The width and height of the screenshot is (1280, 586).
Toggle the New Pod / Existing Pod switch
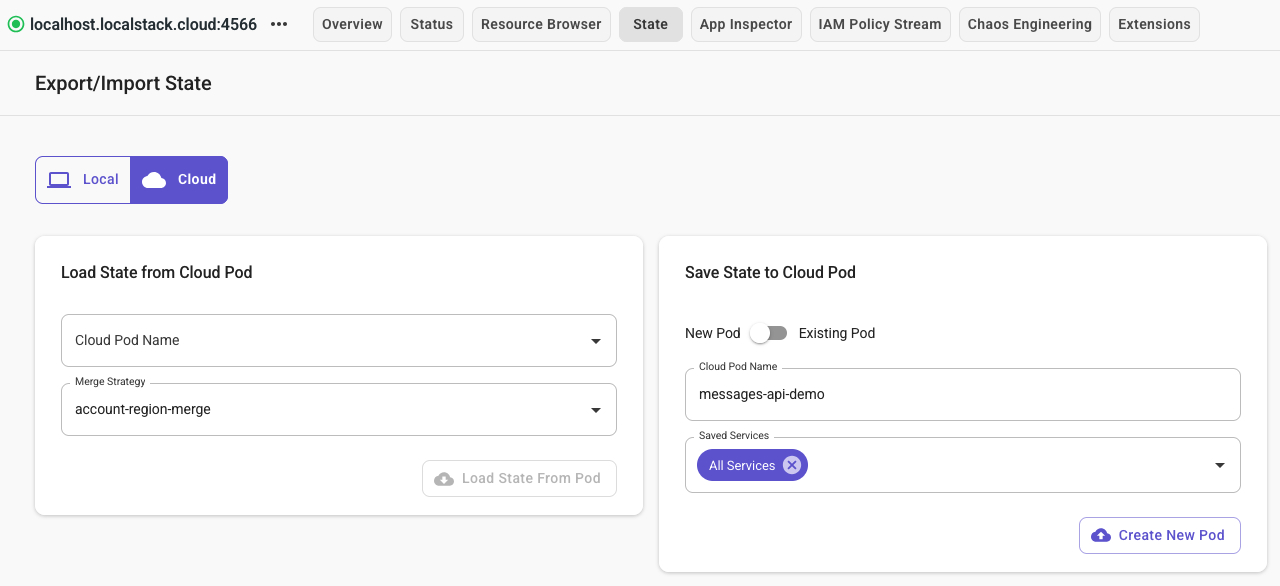point(769,333)
